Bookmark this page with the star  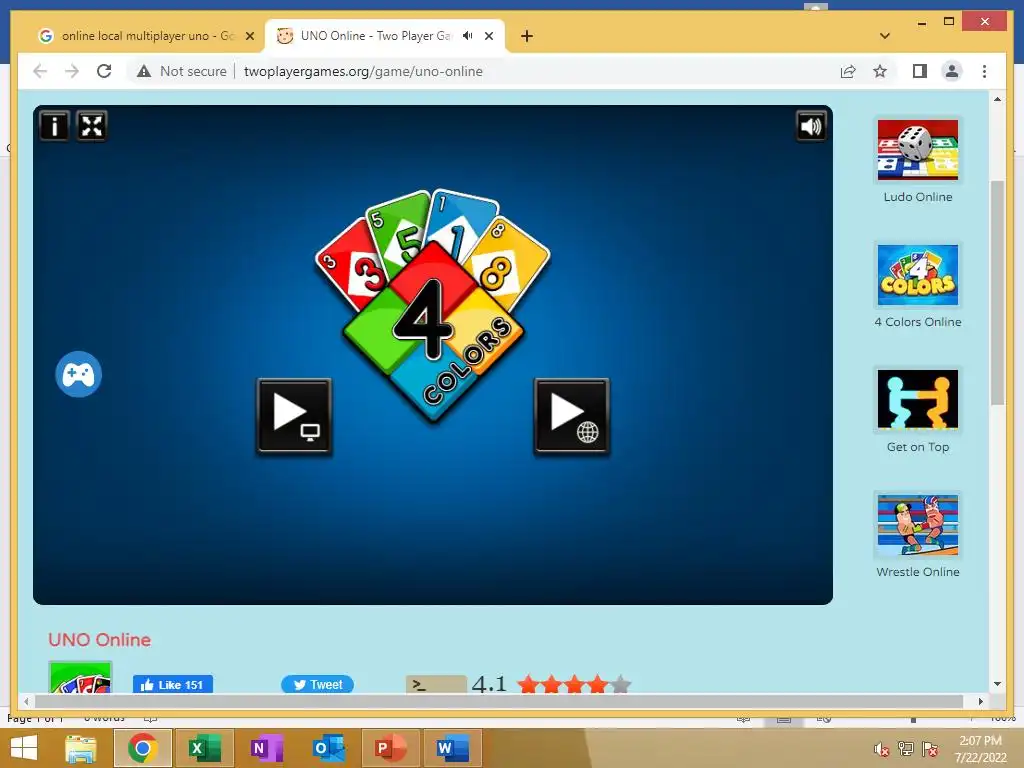(880, 71)
